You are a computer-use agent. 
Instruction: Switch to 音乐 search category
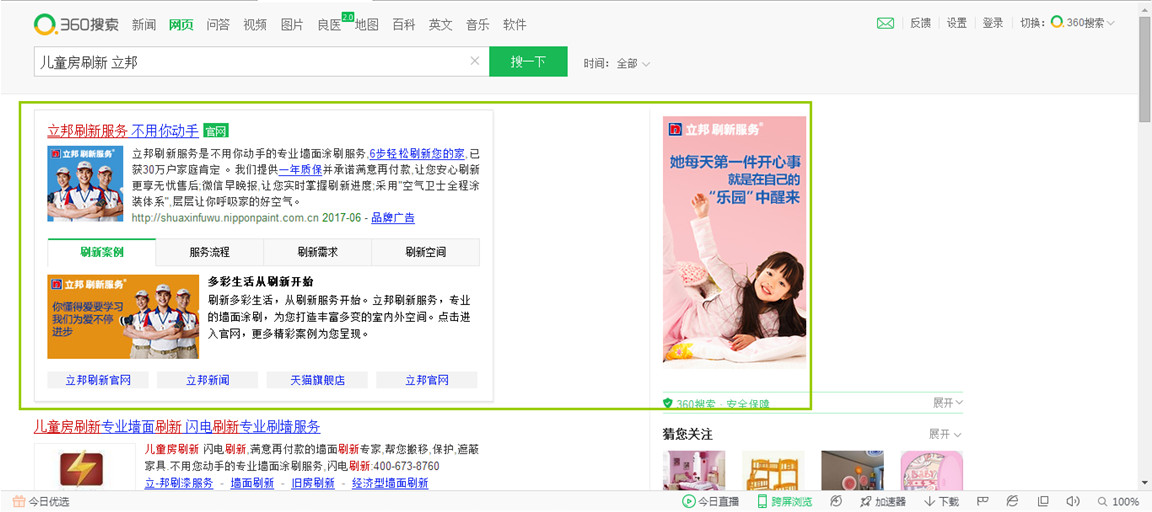(x=478, y=25)
